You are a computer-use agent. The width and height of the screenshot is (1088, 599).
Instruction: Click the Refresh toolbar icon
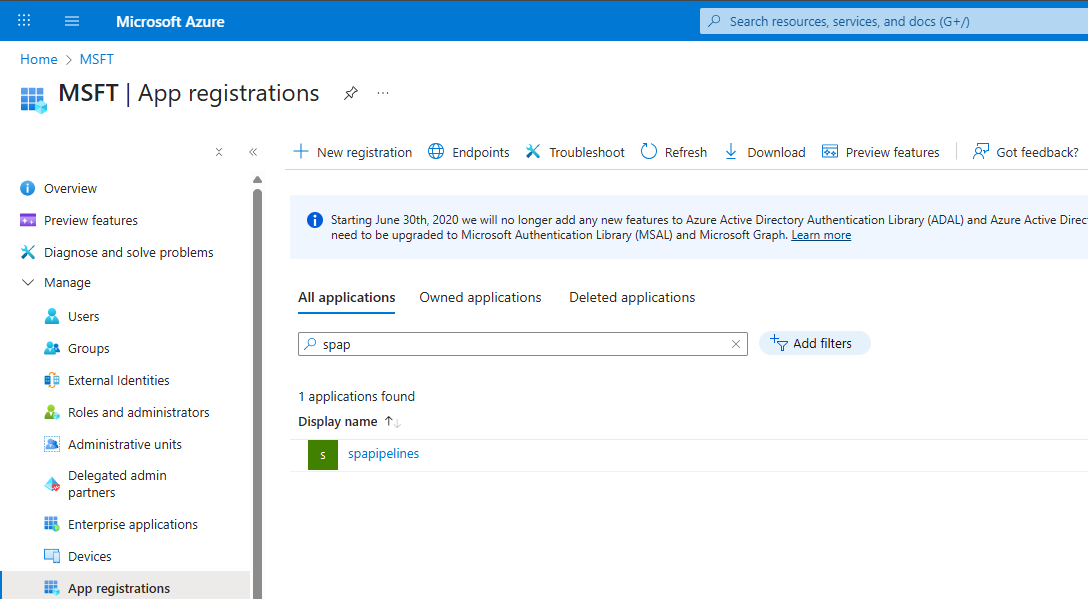[649, 152]
